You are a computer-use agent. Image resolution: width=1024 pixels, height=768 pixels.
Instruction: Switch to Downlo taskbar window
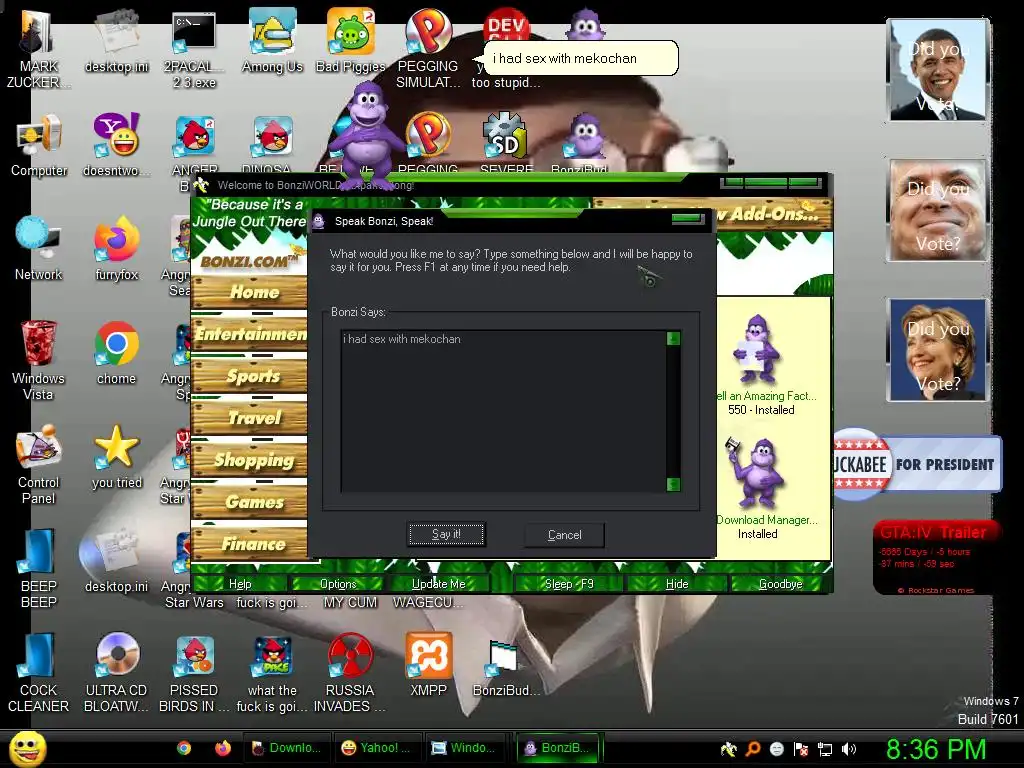(x=286, y=748)
